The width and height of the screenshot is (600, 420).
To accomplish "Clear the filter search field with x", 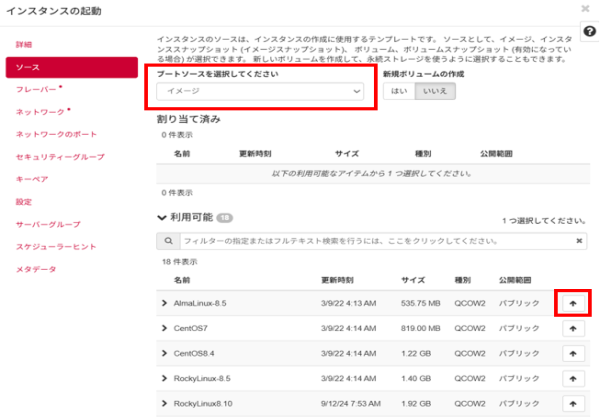I will click(580, 241).
